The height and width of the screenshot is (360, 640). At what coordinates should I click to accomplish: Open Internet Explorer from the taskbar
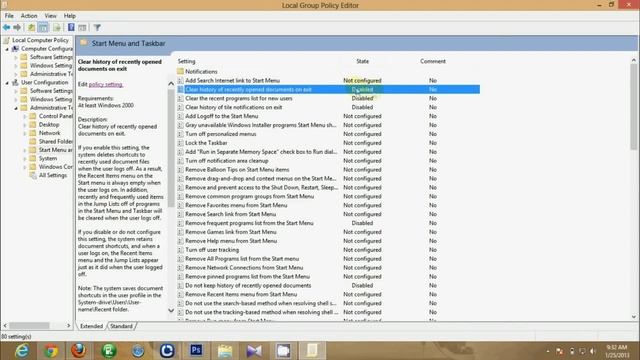click(22, 351)
